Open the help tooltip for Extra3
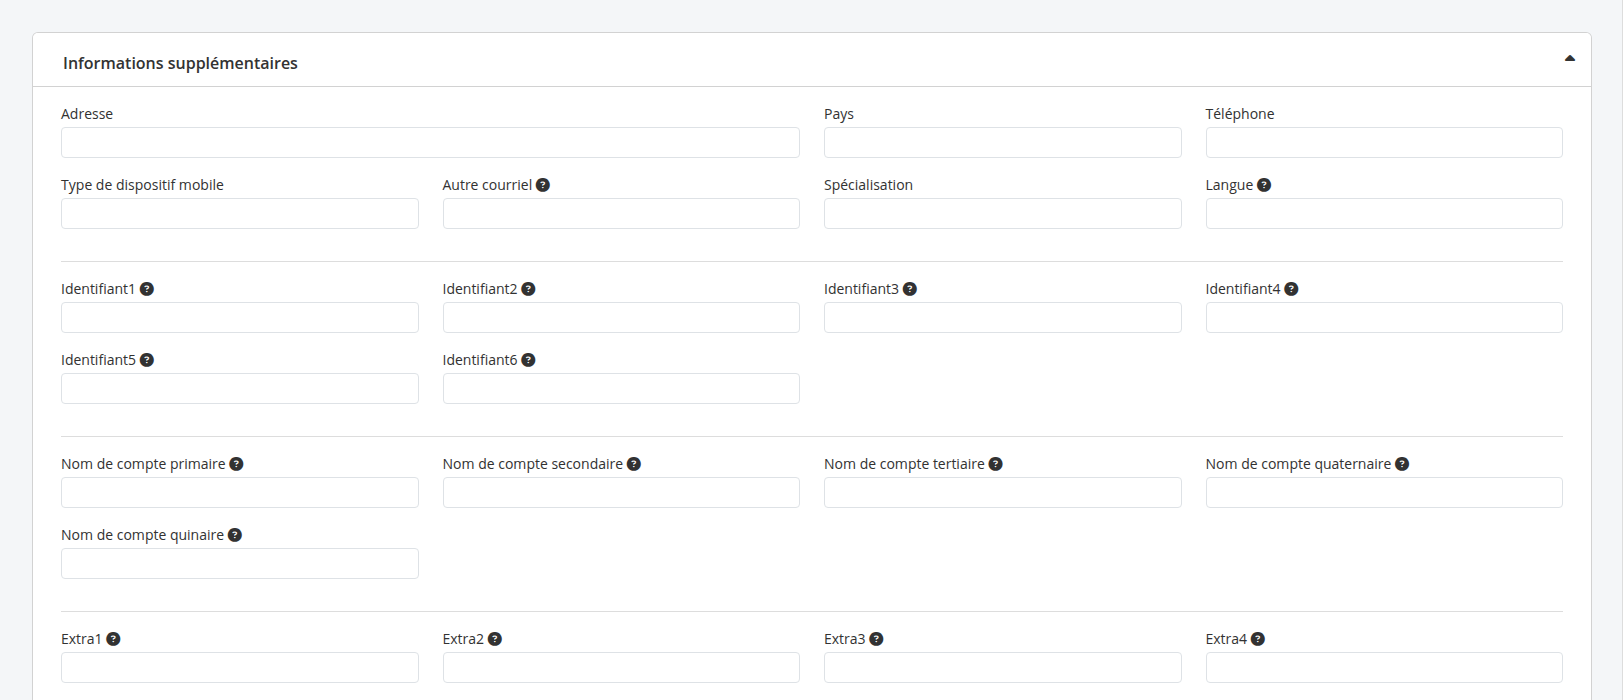This screenshot has height=700, width=1624. point(877,639)
